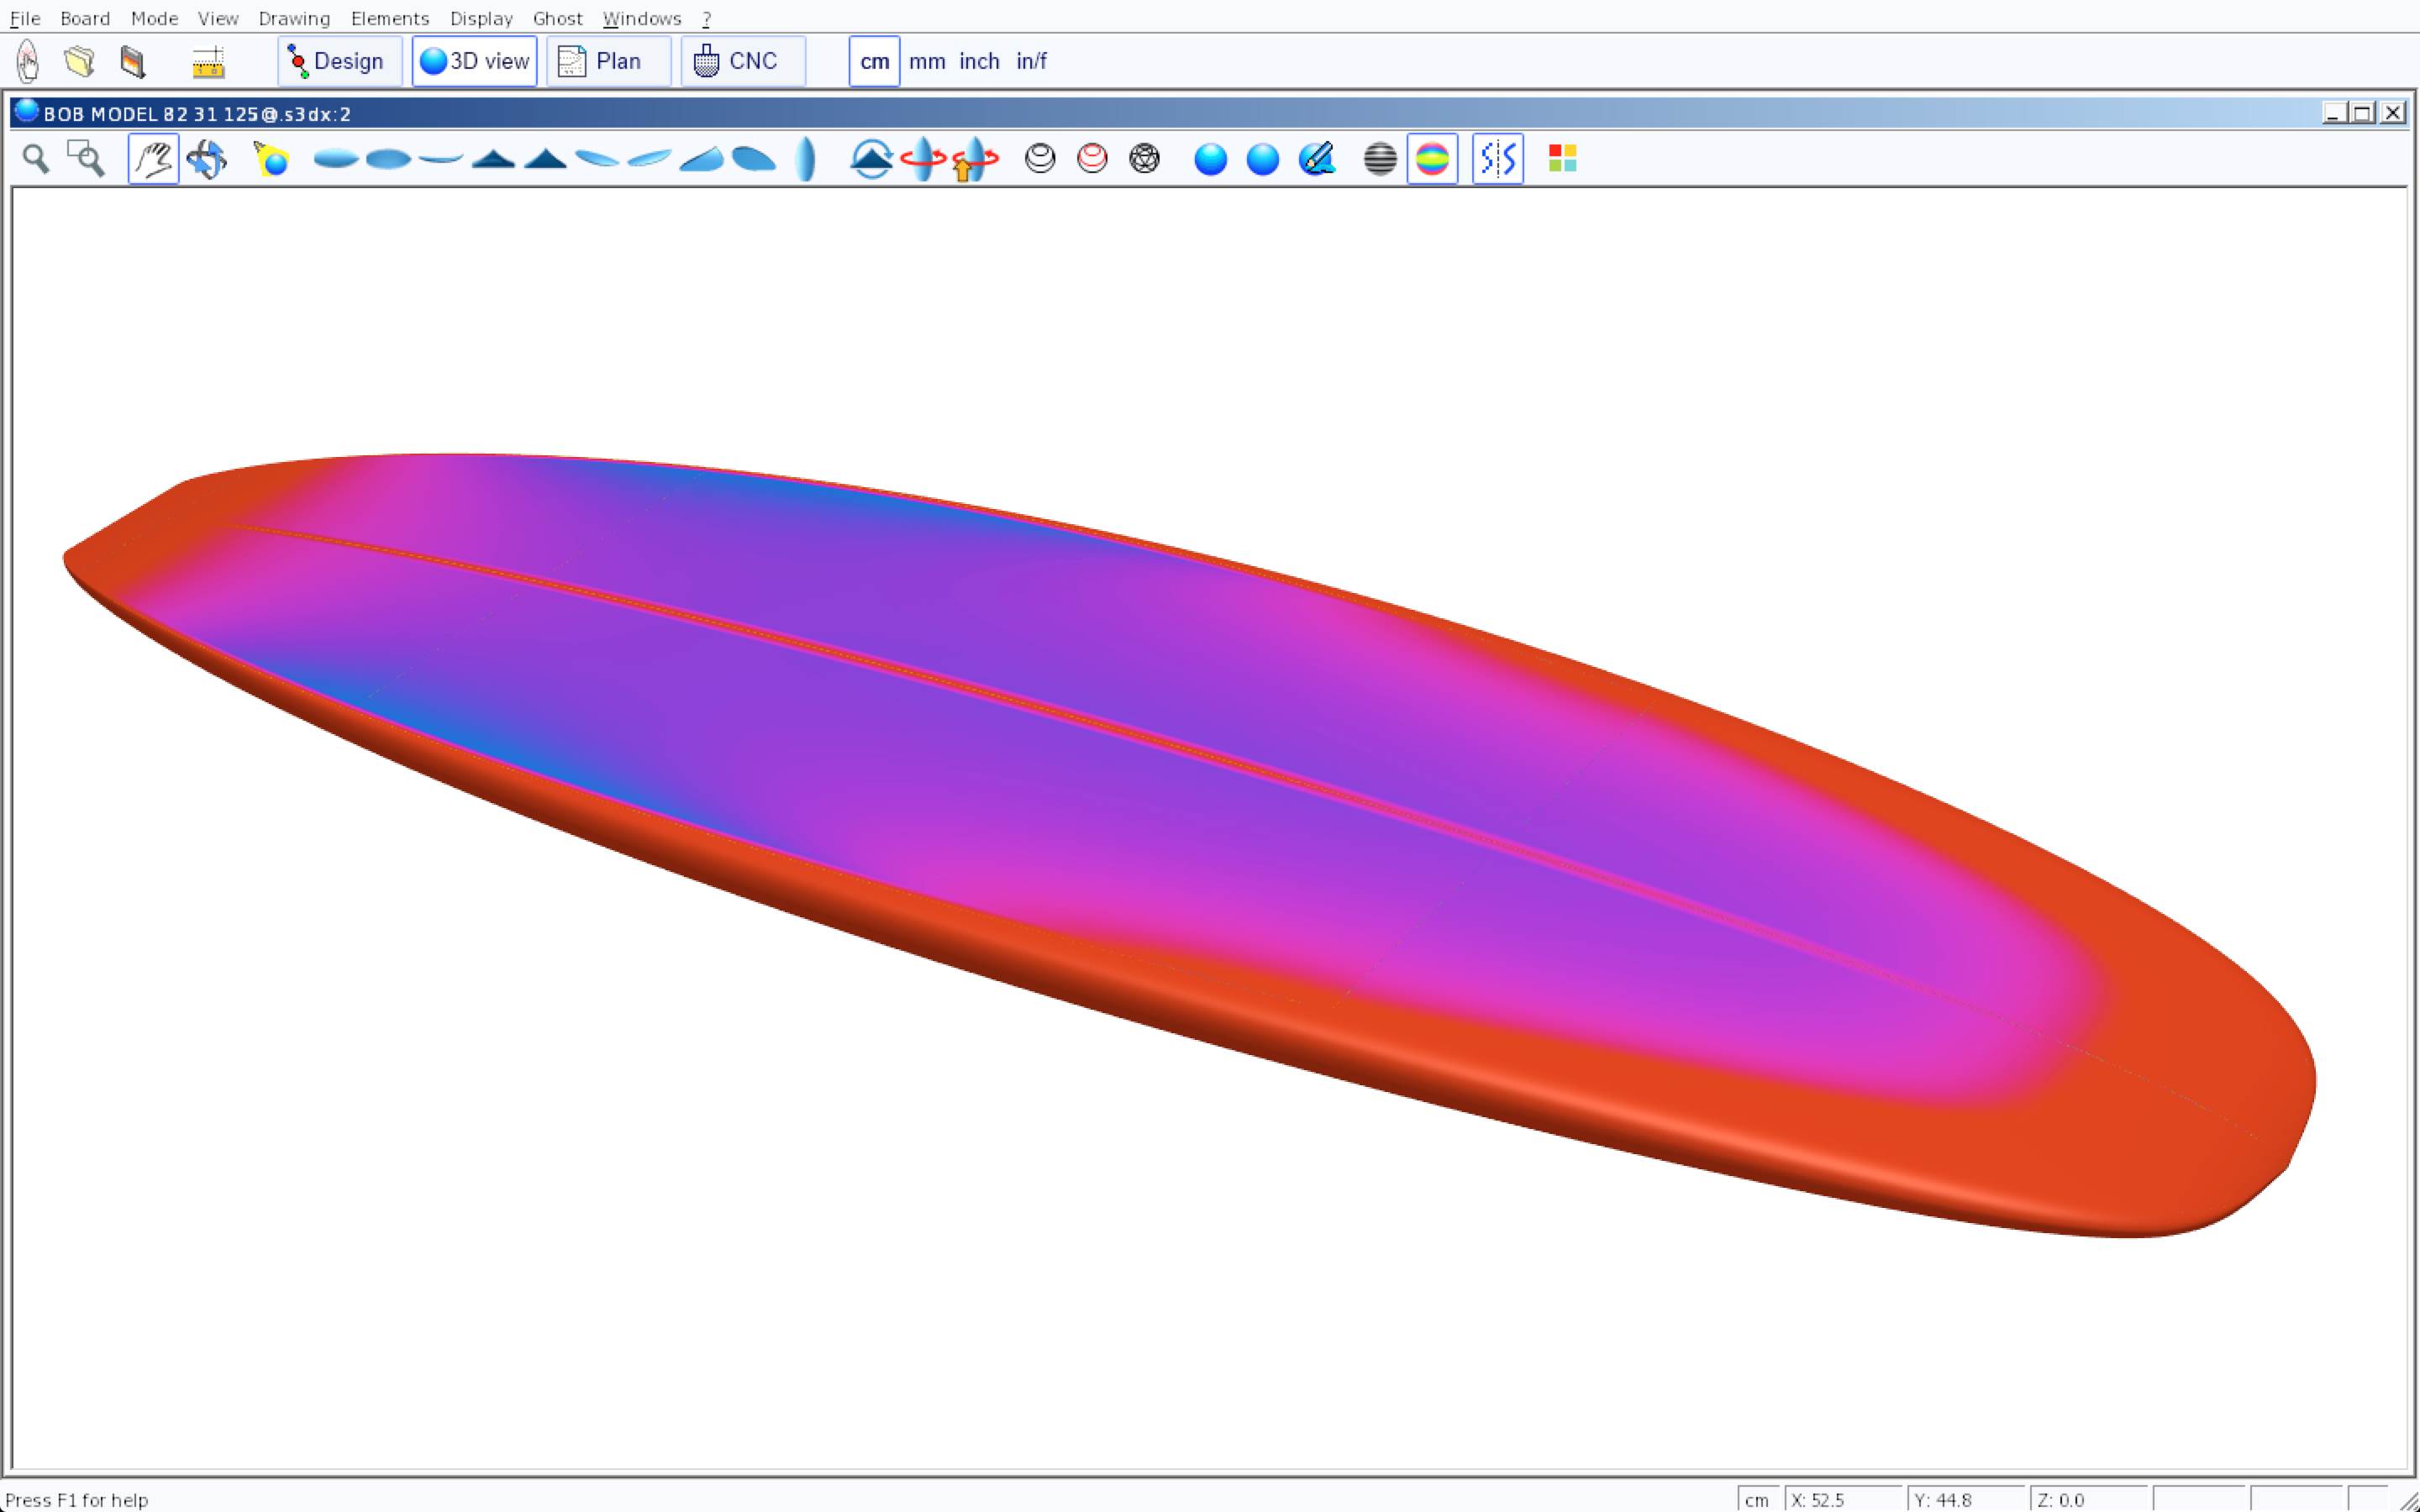
Task: Expand the Elements menu
Action: pos(390,18)
